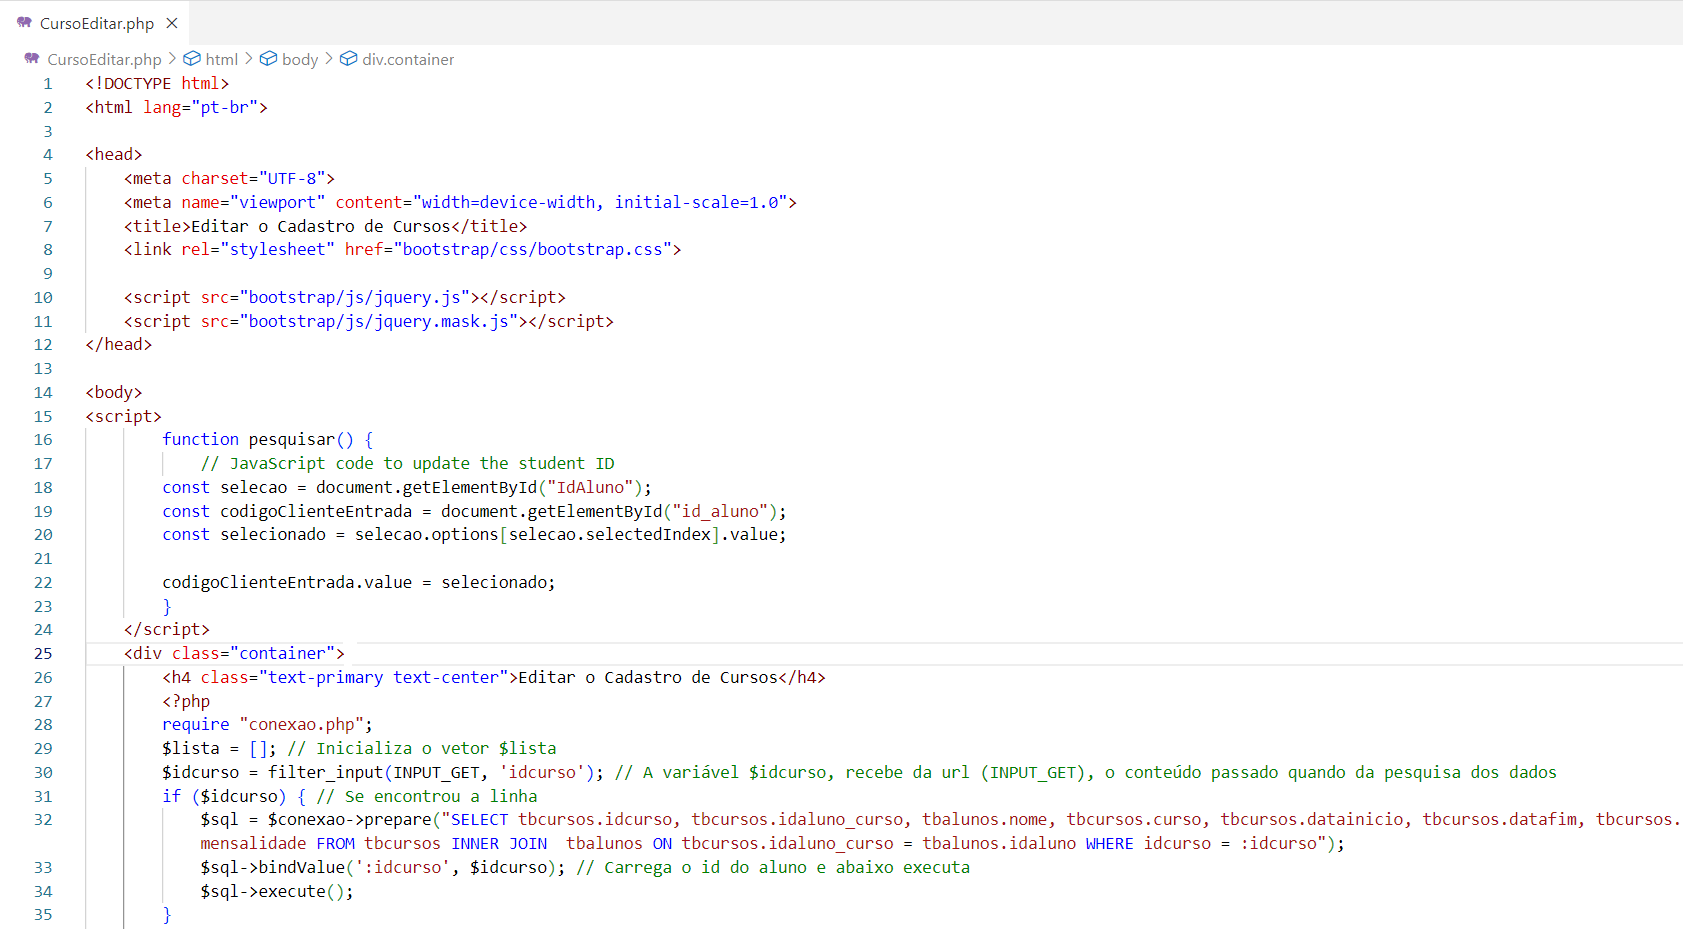Open the div.container breadcrumb item
This screenshot has width=1683, height=929.
[407, 60]
